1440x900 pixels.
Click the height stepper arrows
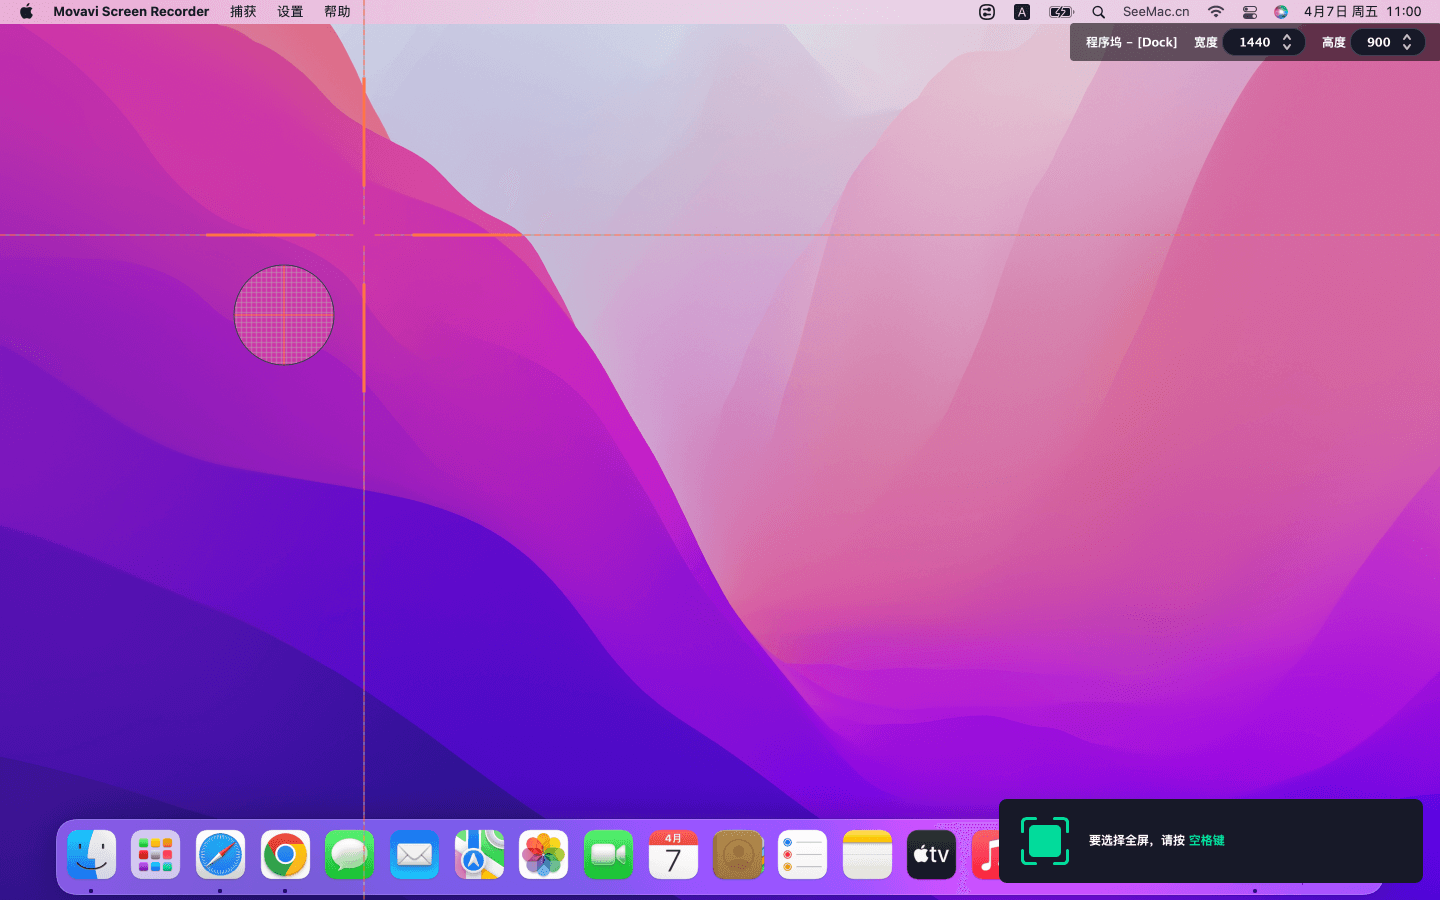coord(1407,42)
